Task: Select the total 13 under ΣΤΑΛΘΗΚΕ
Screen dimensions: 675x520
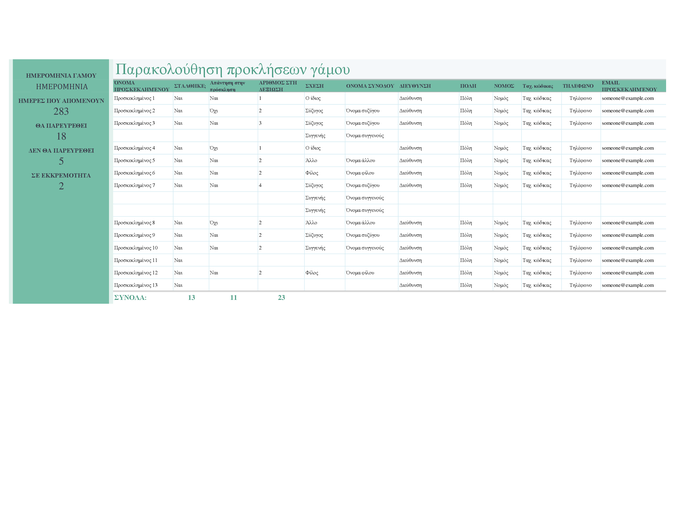Action: (x=192, y=298)
